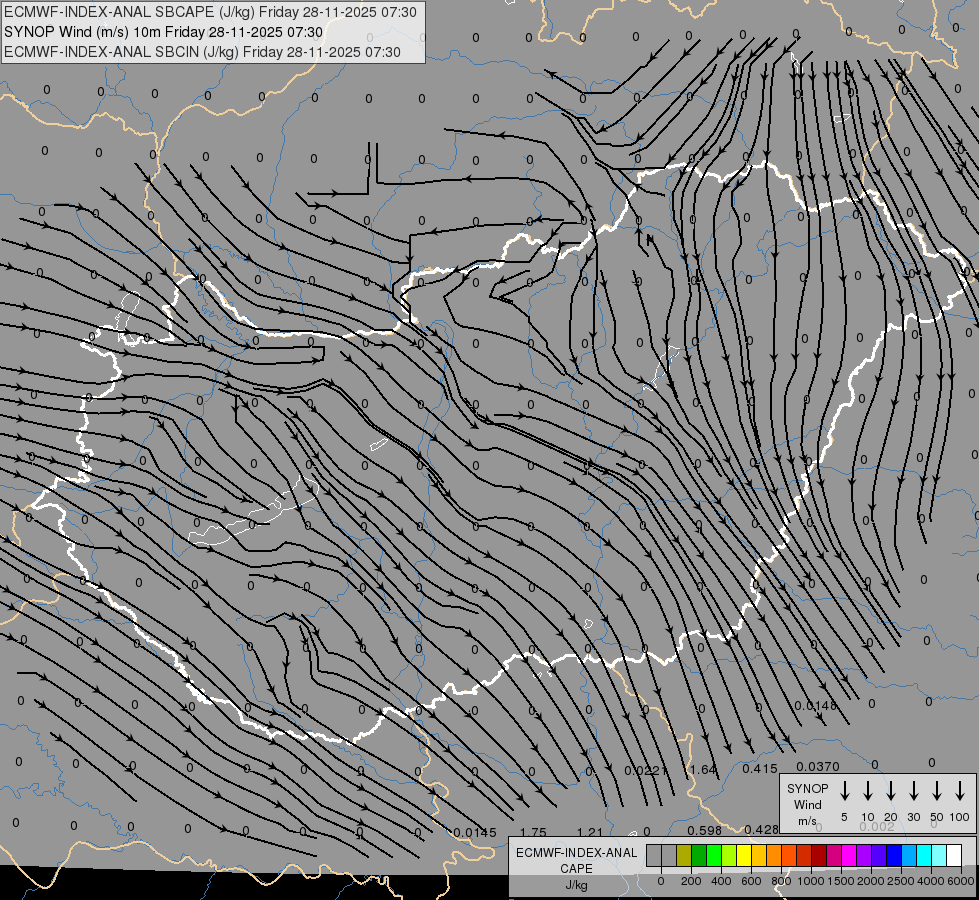979x900 pixels.
Task: Select the dark green CAPE legend swatch
Action: [x=699, y=855]
